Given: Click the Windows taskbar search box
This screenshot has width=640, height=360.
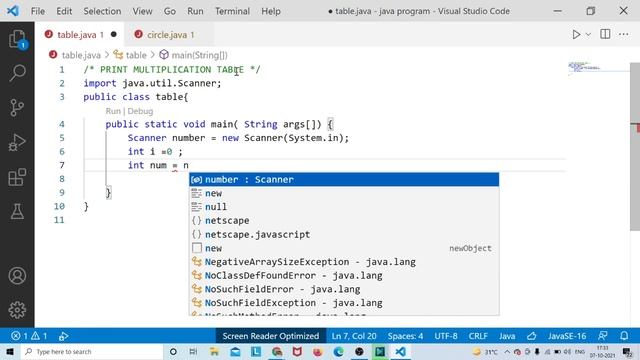Looking at the screenshot, I should [x=91, y=351].
